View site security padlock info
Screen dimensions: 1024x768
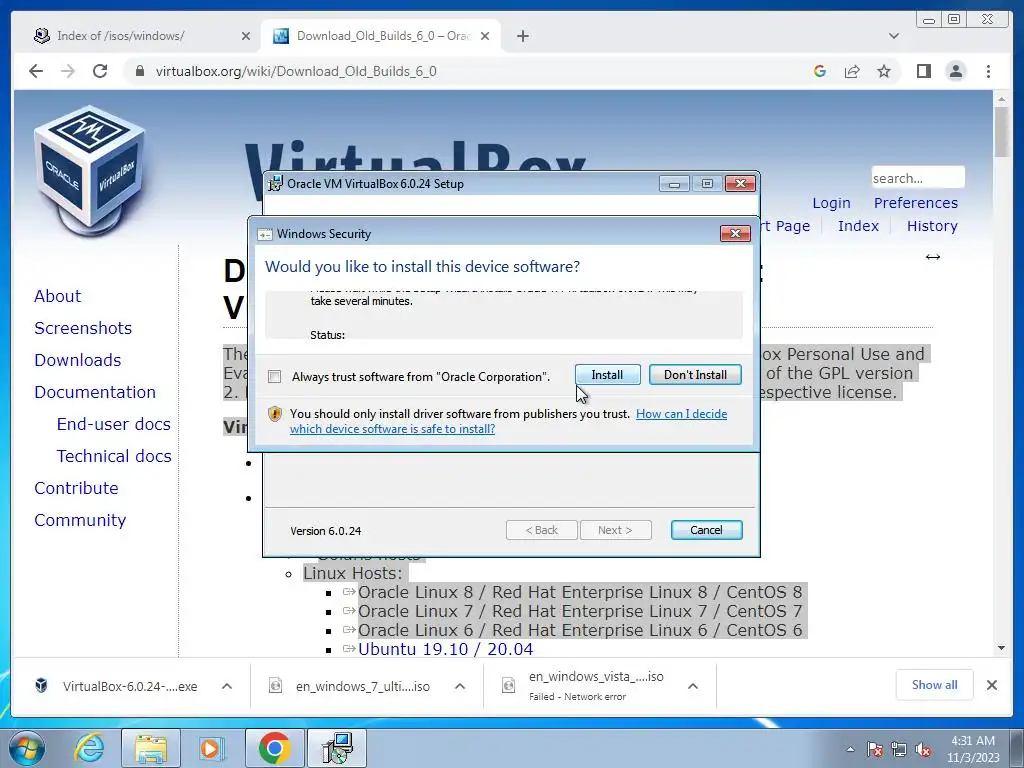[139, 71]
